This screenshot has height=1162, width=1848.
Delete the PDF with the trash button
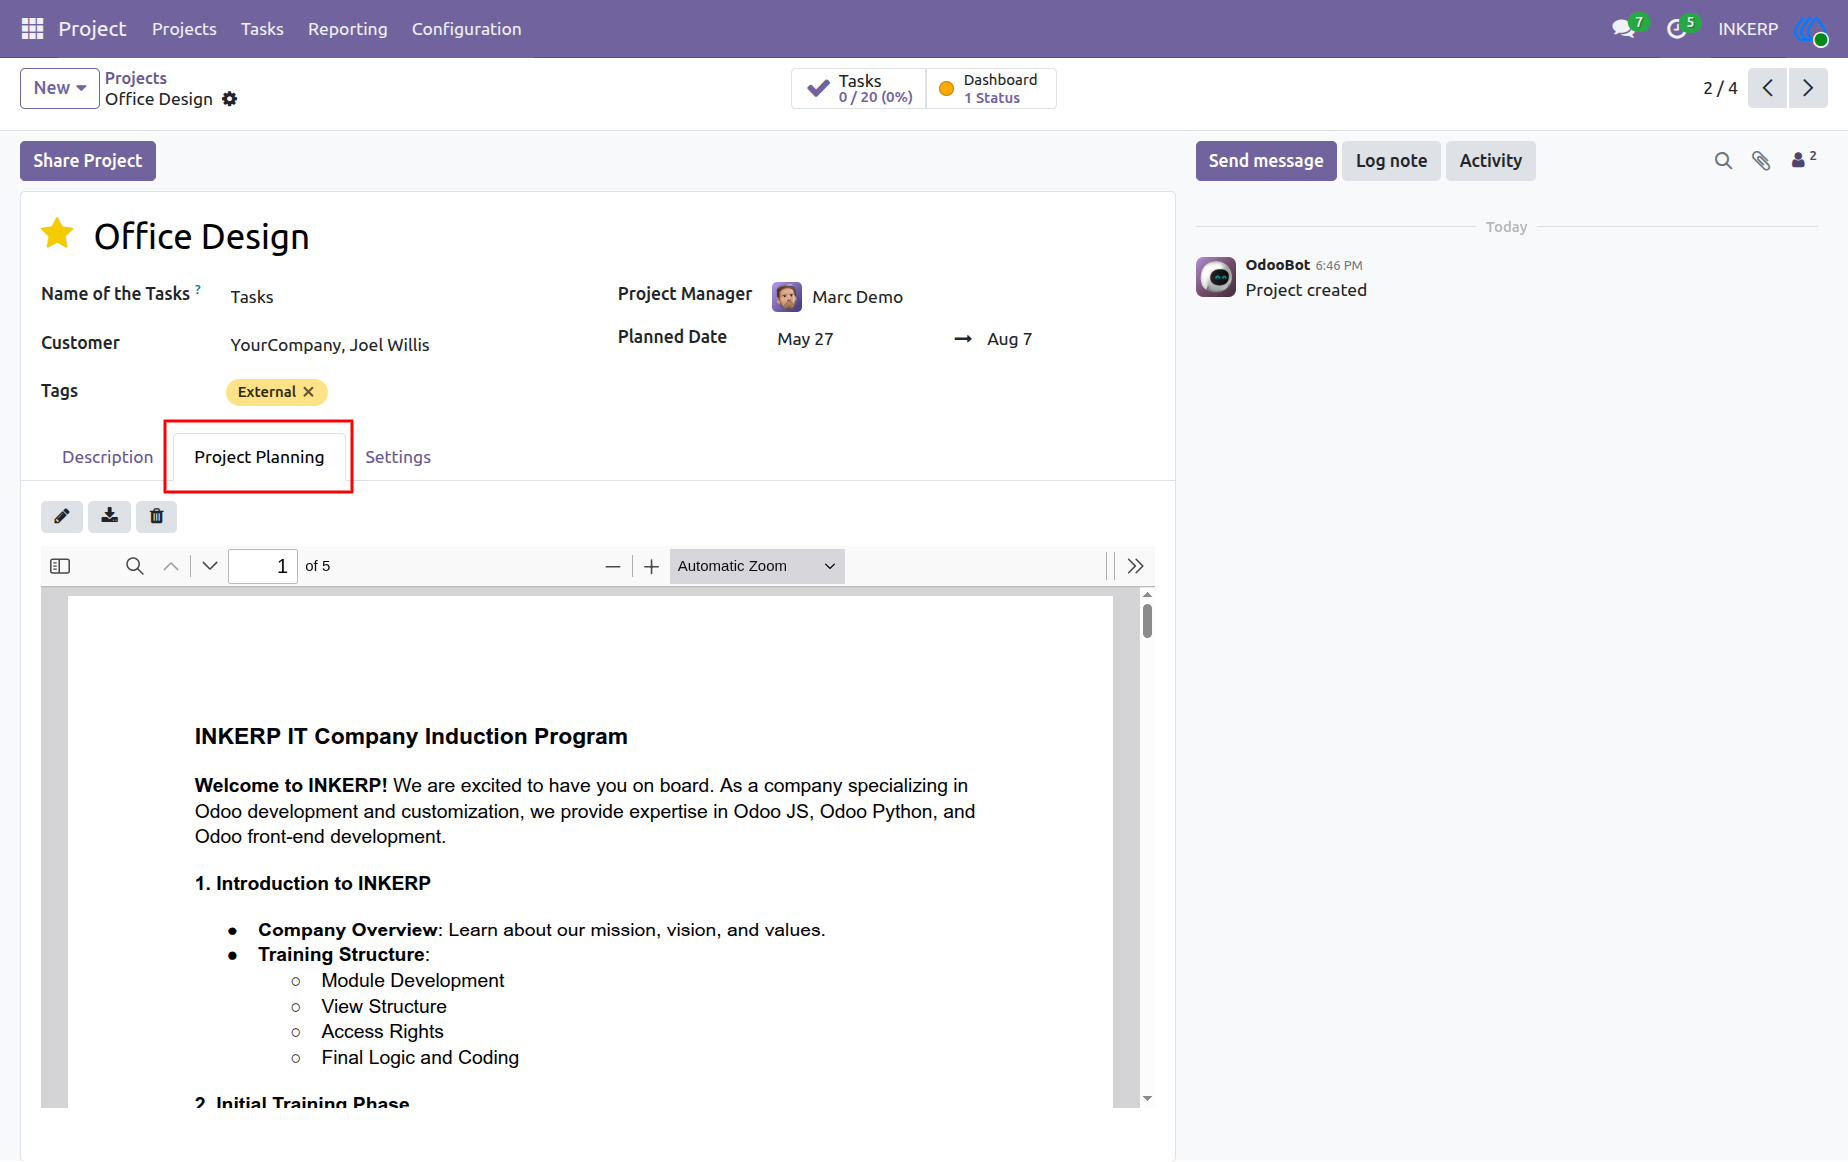pos(157,516)
